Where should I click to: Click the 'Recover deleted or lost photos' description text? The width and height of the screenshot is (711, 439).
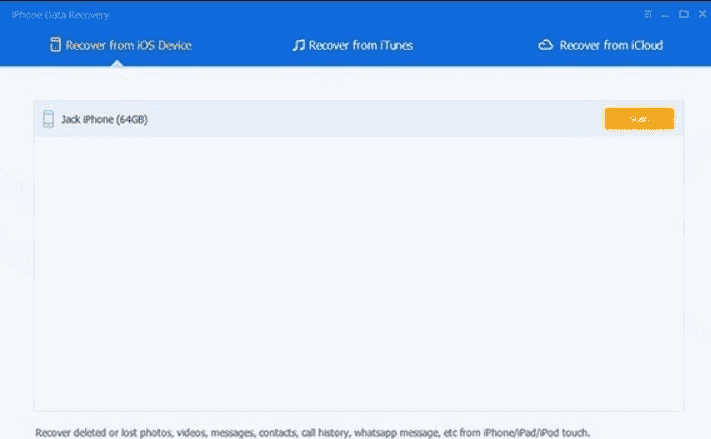[313, 432]
